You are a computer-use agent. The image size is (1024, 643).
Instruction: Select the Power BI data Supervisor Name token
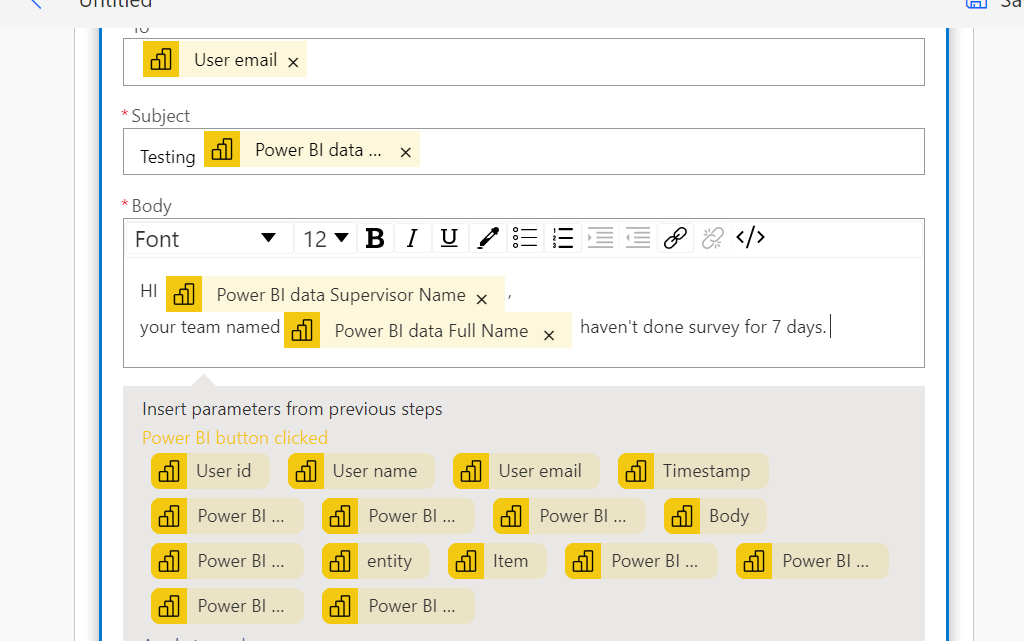[x=335, y=294]
